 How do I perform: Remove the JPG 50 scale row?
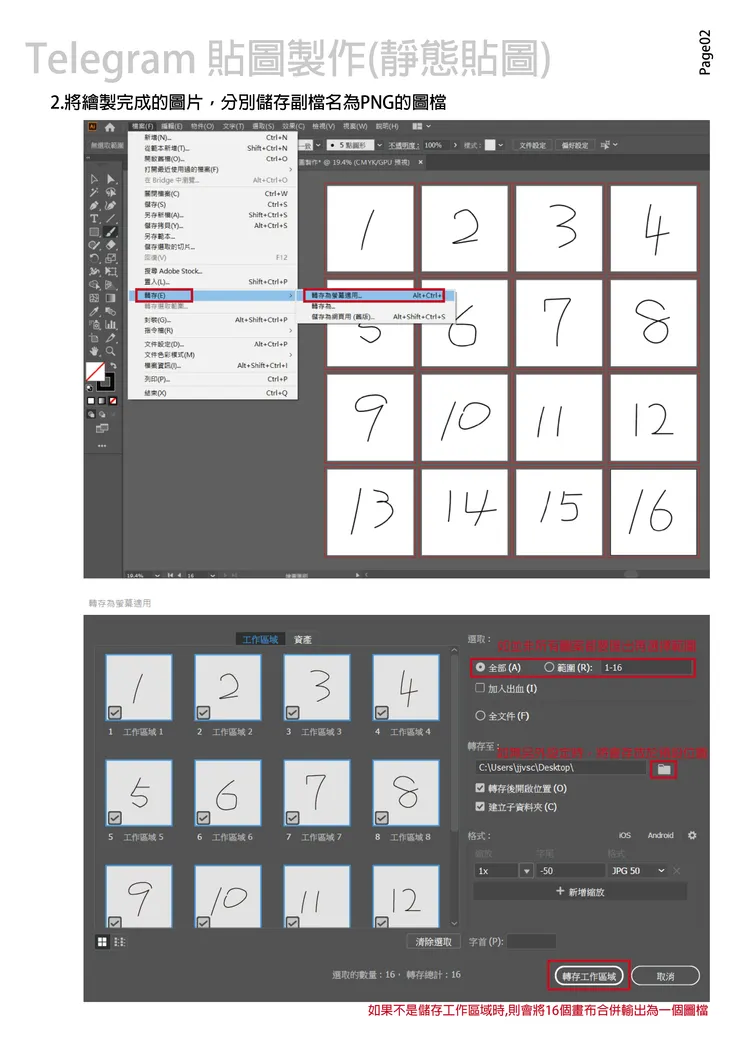[x=676, y=871]
